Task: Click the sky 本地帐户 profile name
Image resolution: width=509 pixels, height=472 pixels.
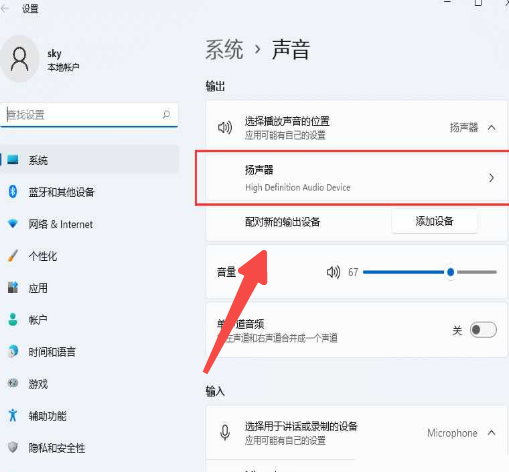Action: [x=63, y=60]
